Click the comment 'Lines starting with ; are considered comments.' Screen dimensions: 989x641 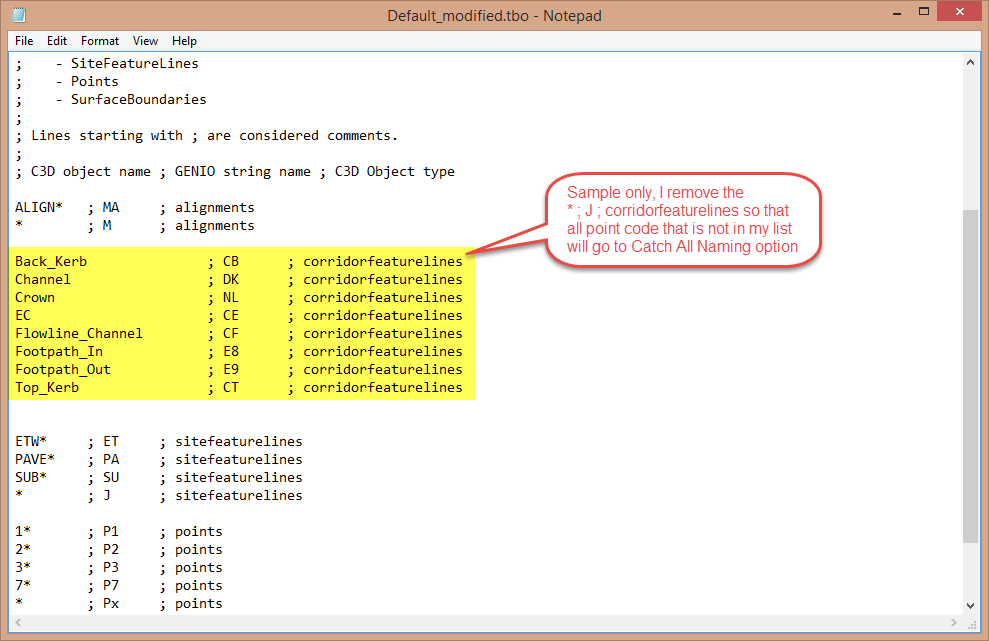click(214, 136)
